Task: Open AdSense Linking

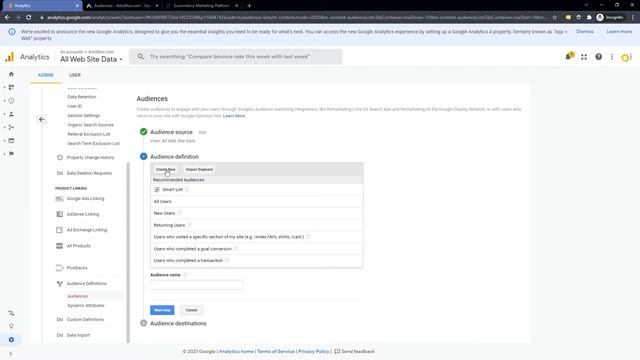Action: click(x=83, y=214)
